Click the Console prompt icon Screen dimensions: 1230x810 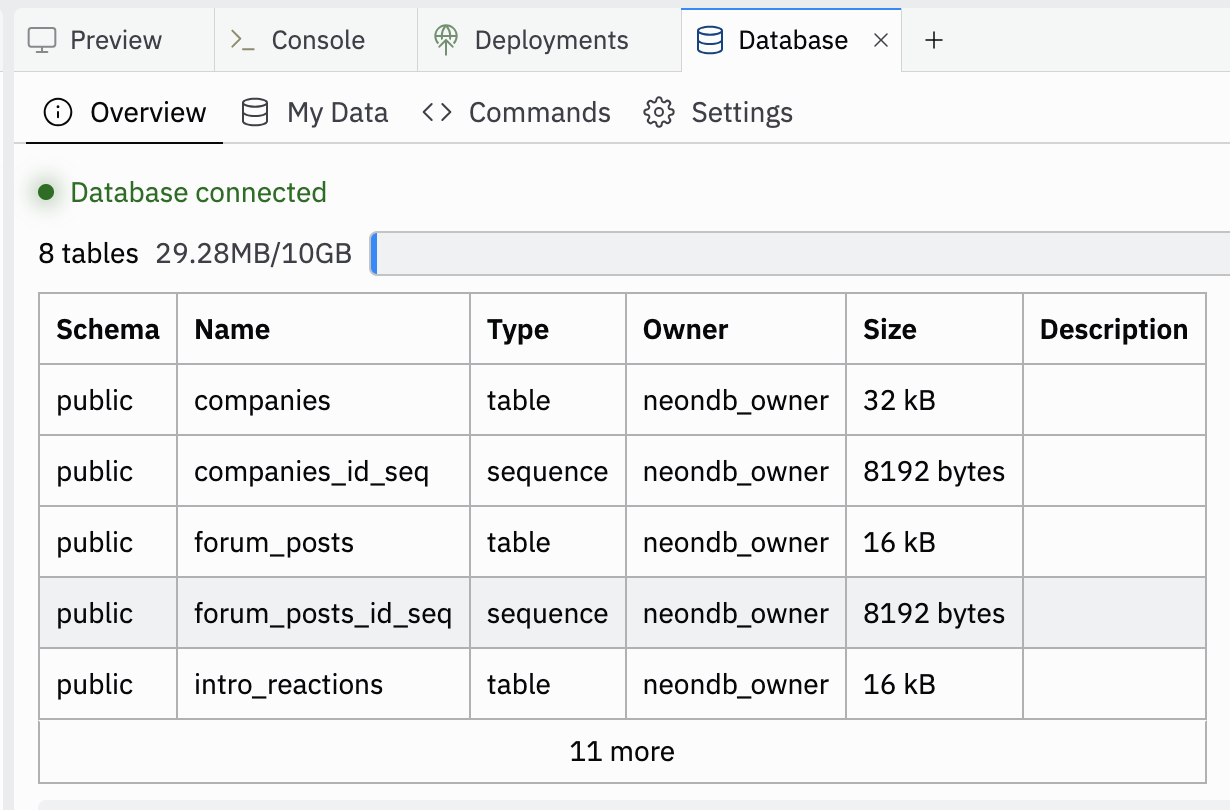coord(243,40)
